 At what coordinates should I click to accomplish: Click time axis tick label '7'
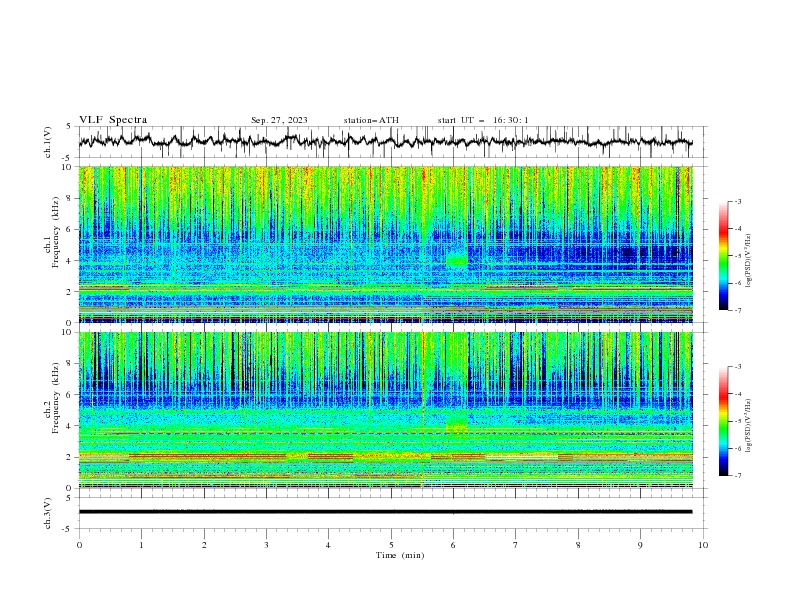point(516,545)
